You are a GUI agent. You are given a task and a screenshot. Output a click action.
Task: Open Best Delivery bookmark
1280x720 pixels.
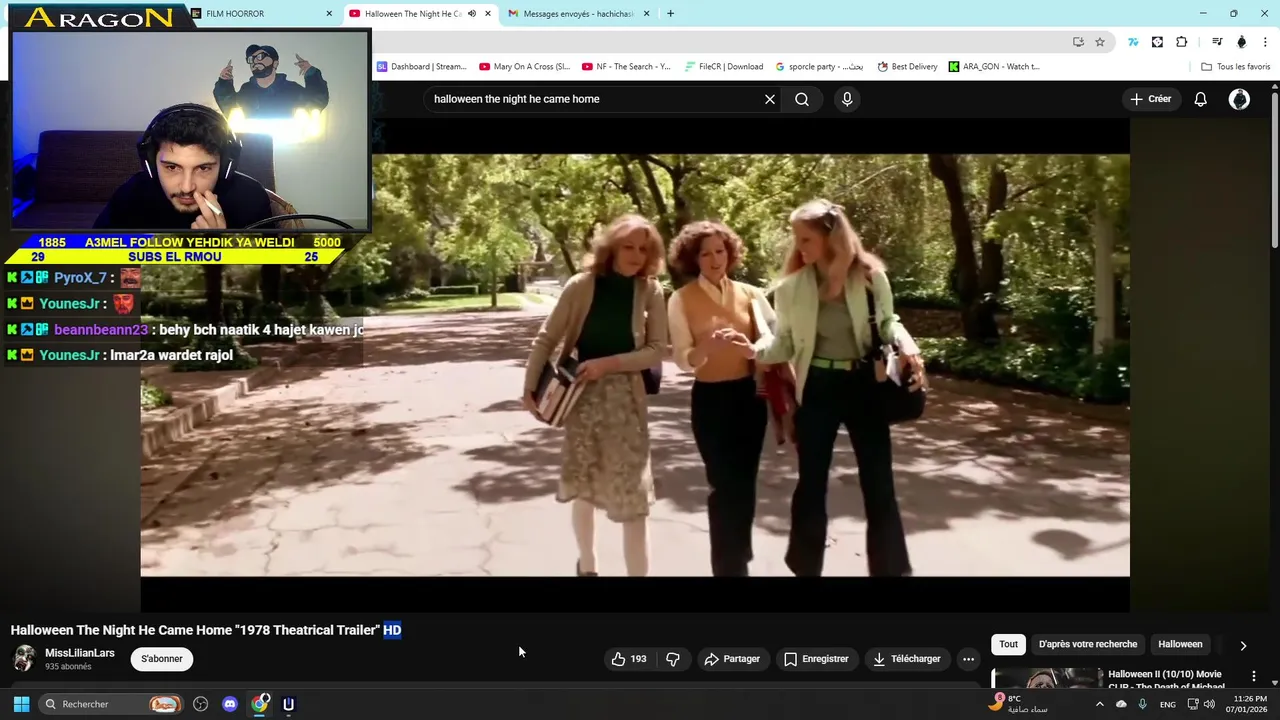(908, 67)
